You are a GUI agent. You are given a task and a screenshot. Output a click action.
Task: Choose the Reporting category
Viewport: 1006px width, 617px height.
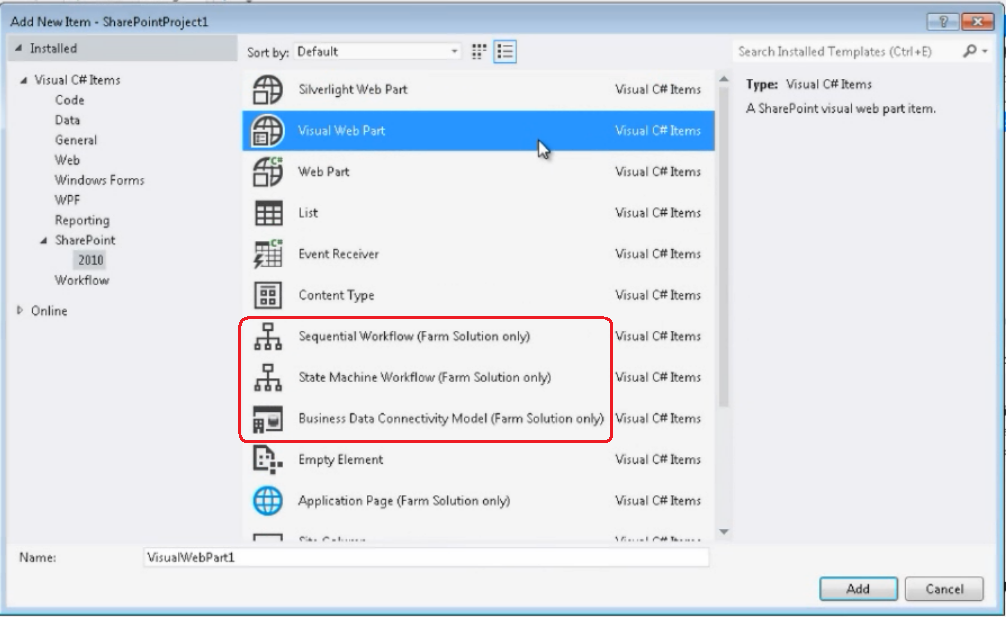(82, 220)
